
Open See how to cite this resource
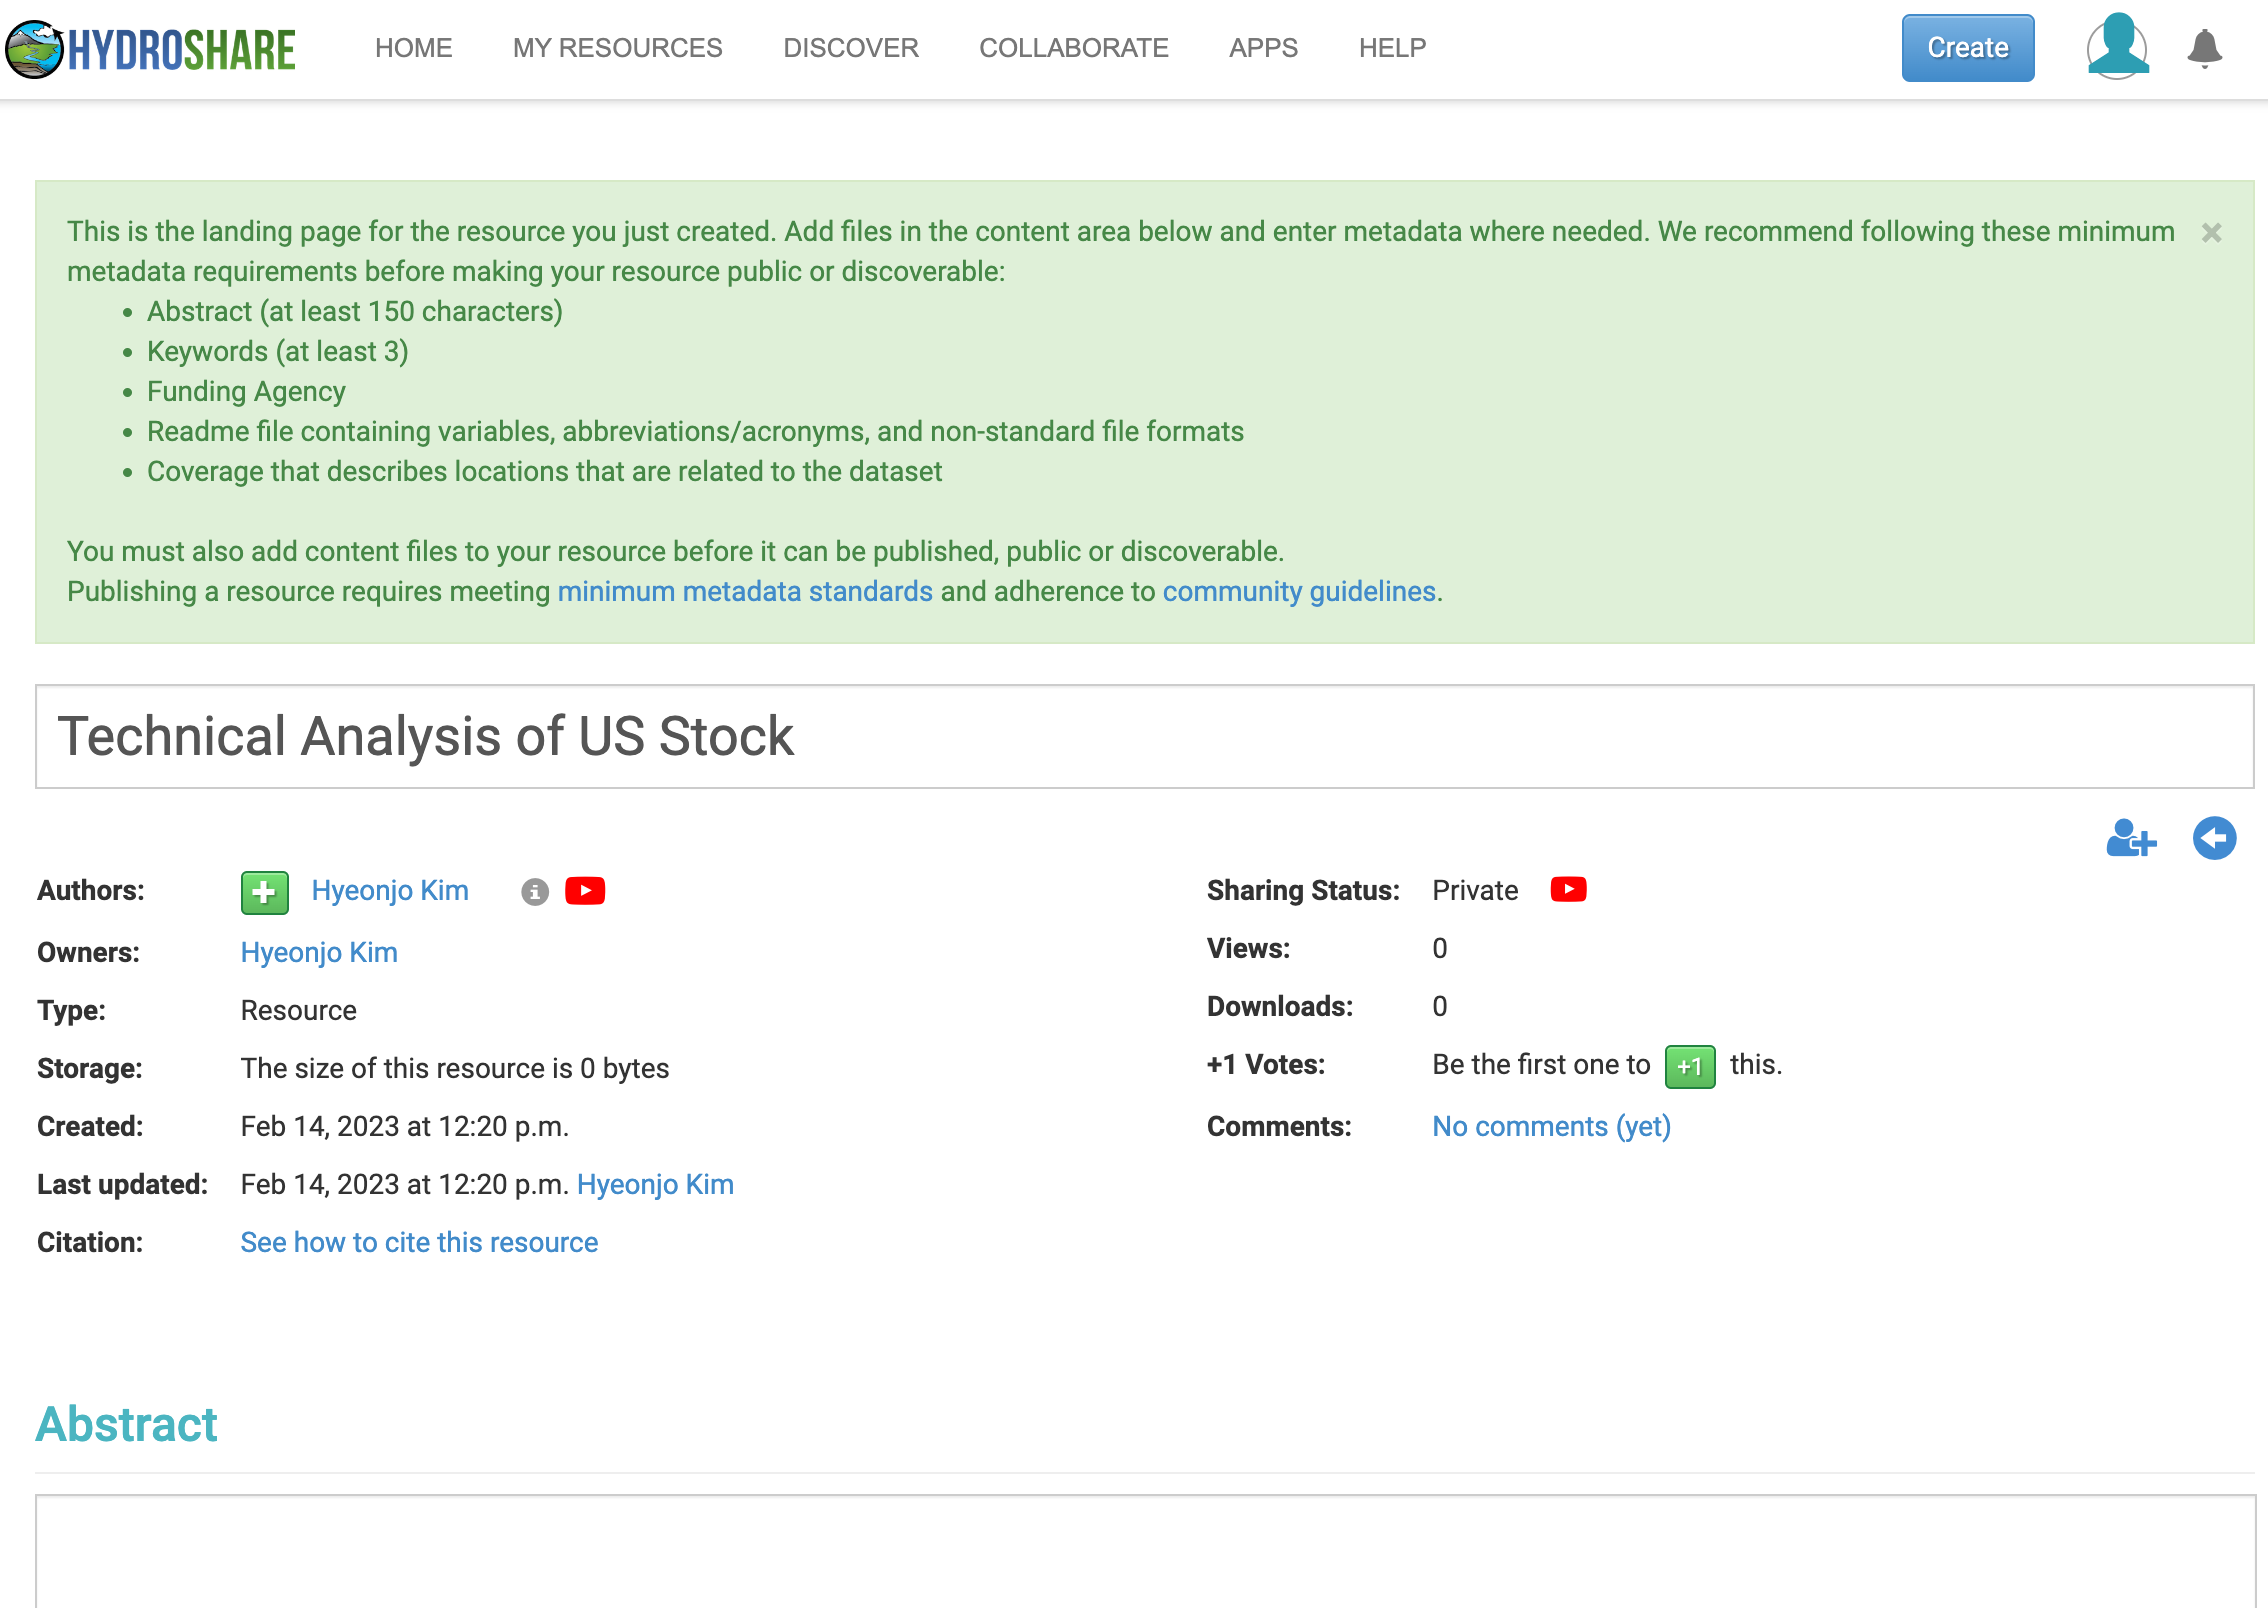(x=419, y=1242)
